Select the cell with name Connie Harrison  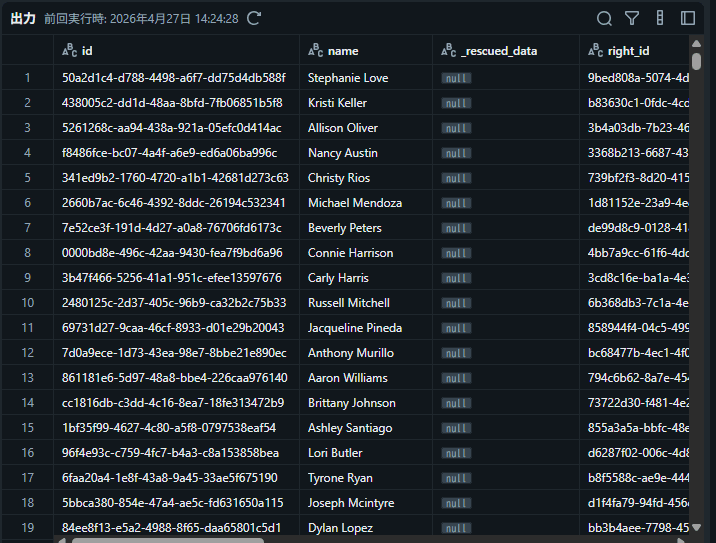(x=366, y=253)
